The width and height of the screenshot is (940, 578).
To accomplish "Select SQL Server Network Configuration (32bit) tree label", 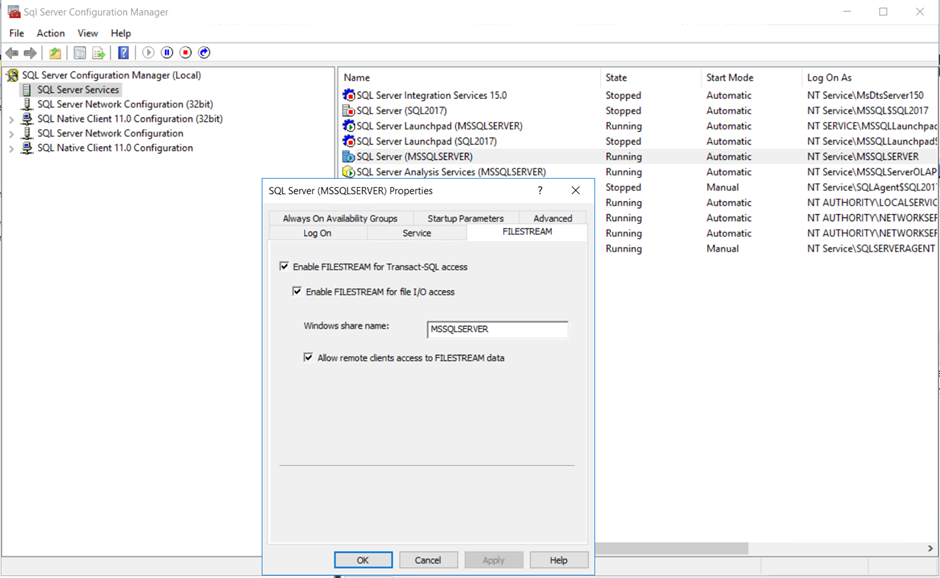I will click(125, 104).
